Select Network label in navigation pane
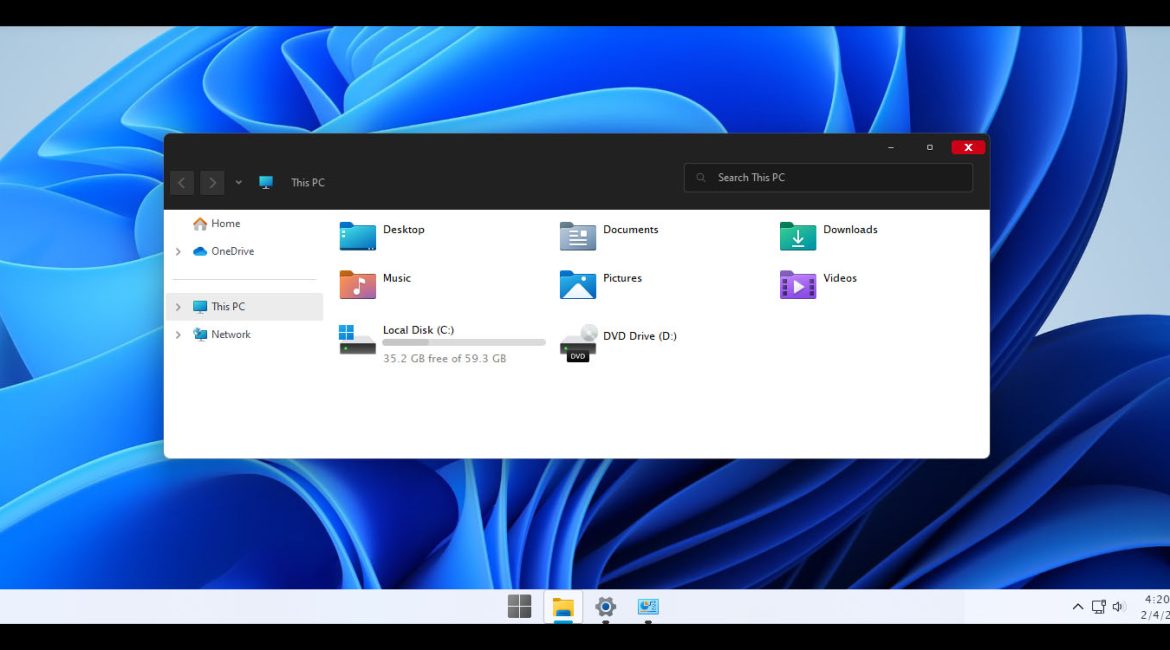The image size is (1170, 650). (231, 334)
